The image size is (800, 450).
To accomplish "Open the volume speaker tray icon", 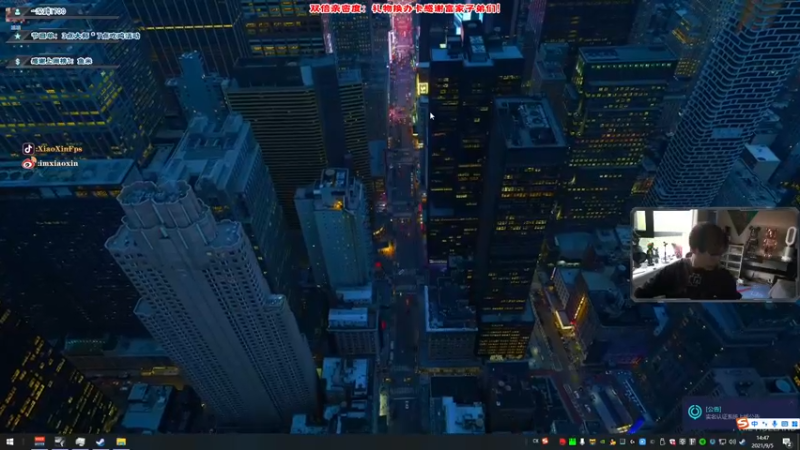I will pos(732,442).
